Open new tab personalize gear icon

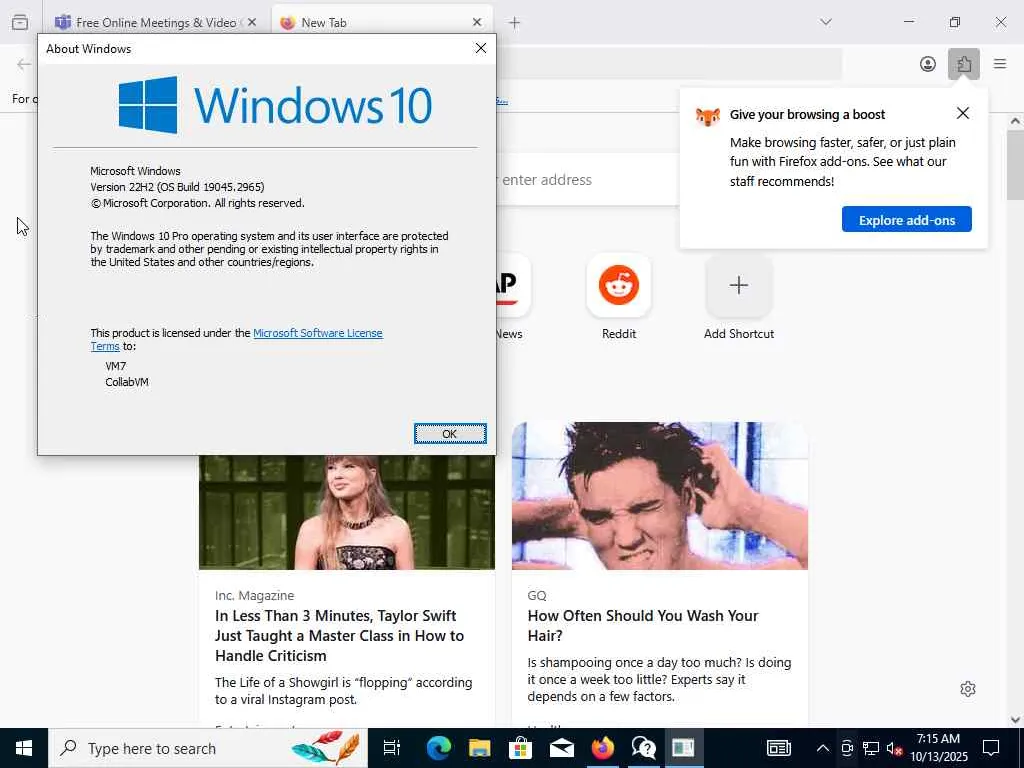click(968, 689)
